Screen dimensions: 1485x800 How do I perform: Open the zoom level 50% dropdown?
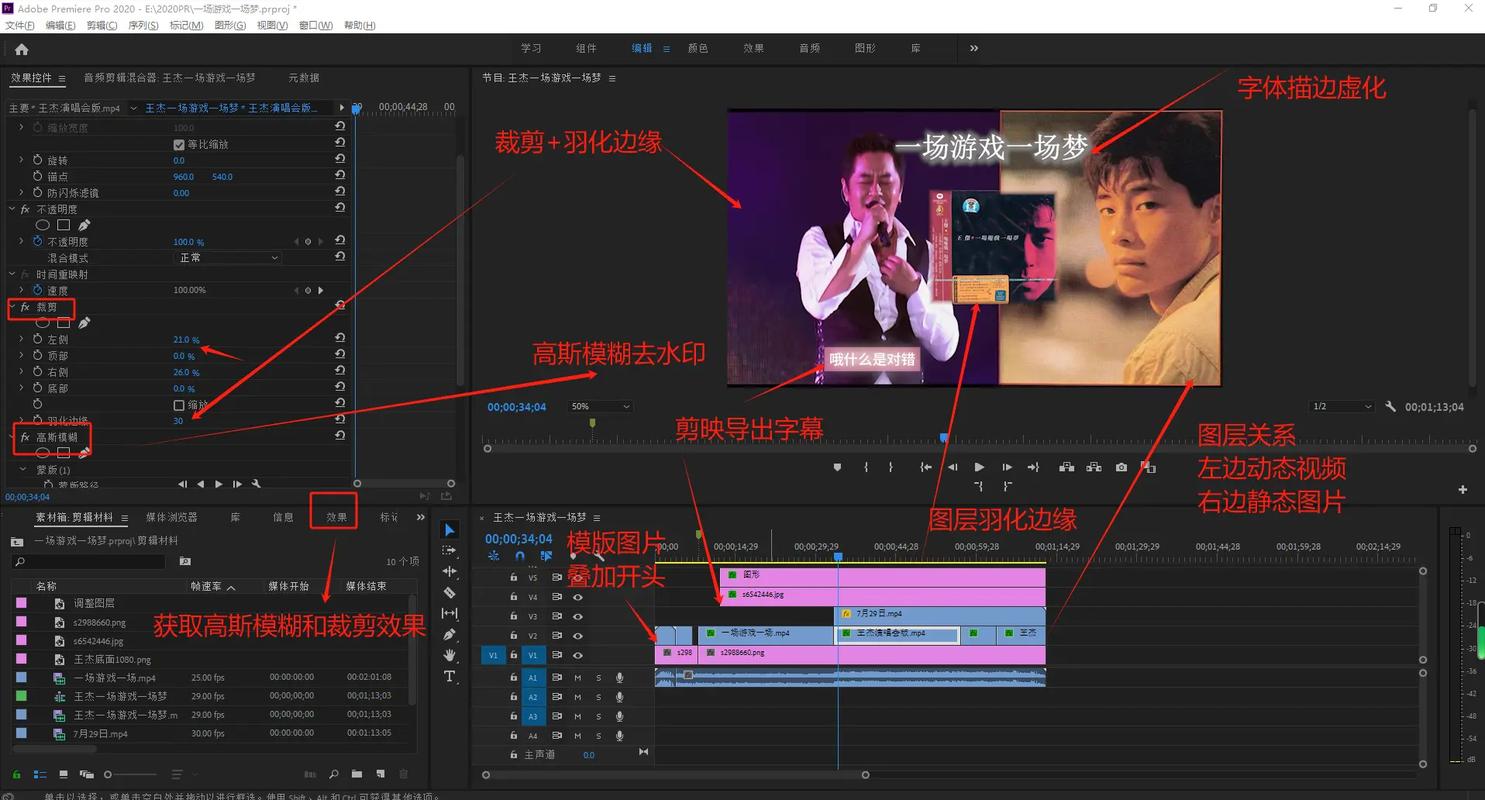click(600, 407)
